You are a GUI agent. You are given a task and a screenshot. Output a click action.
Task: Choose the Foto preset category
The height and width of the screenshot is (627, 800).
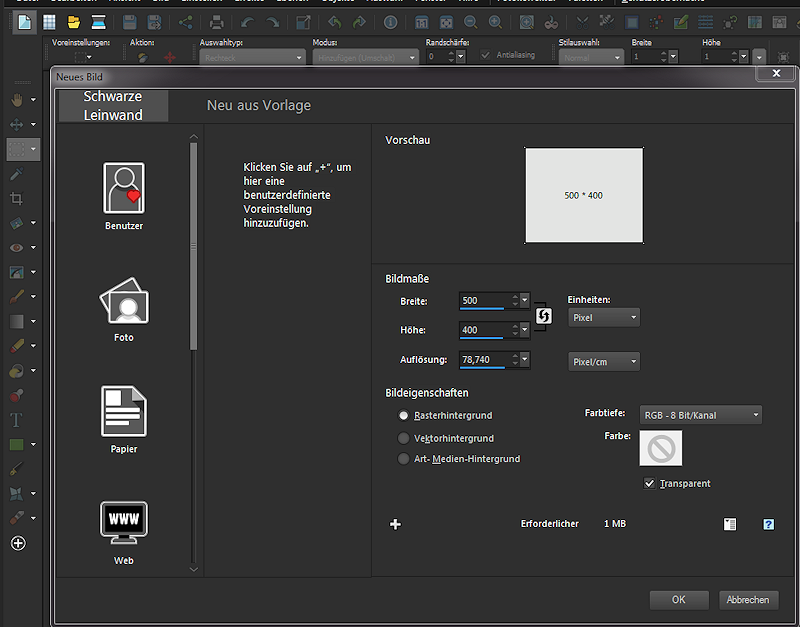[x=124, y=301]
